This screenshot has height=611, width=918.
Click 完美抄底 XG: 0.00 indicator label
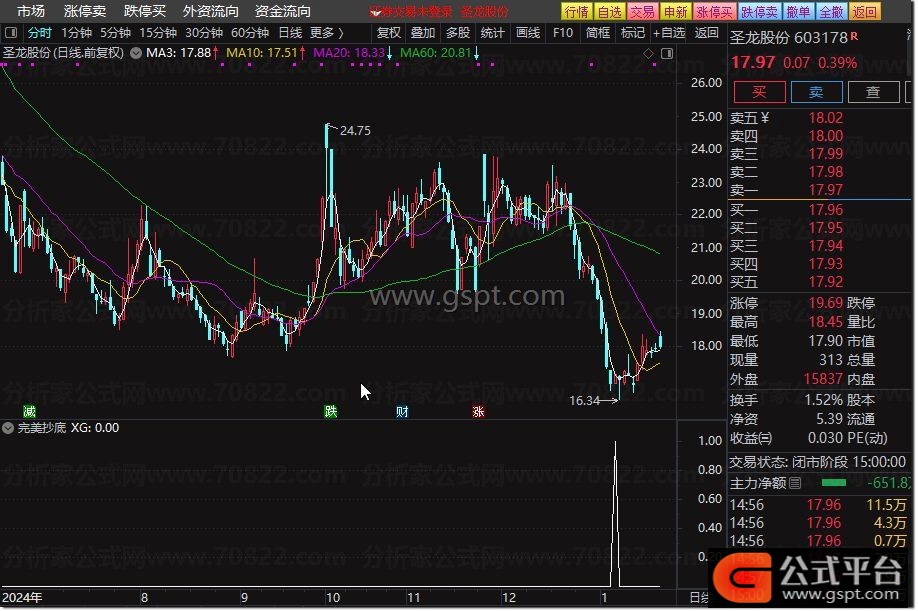68,428
